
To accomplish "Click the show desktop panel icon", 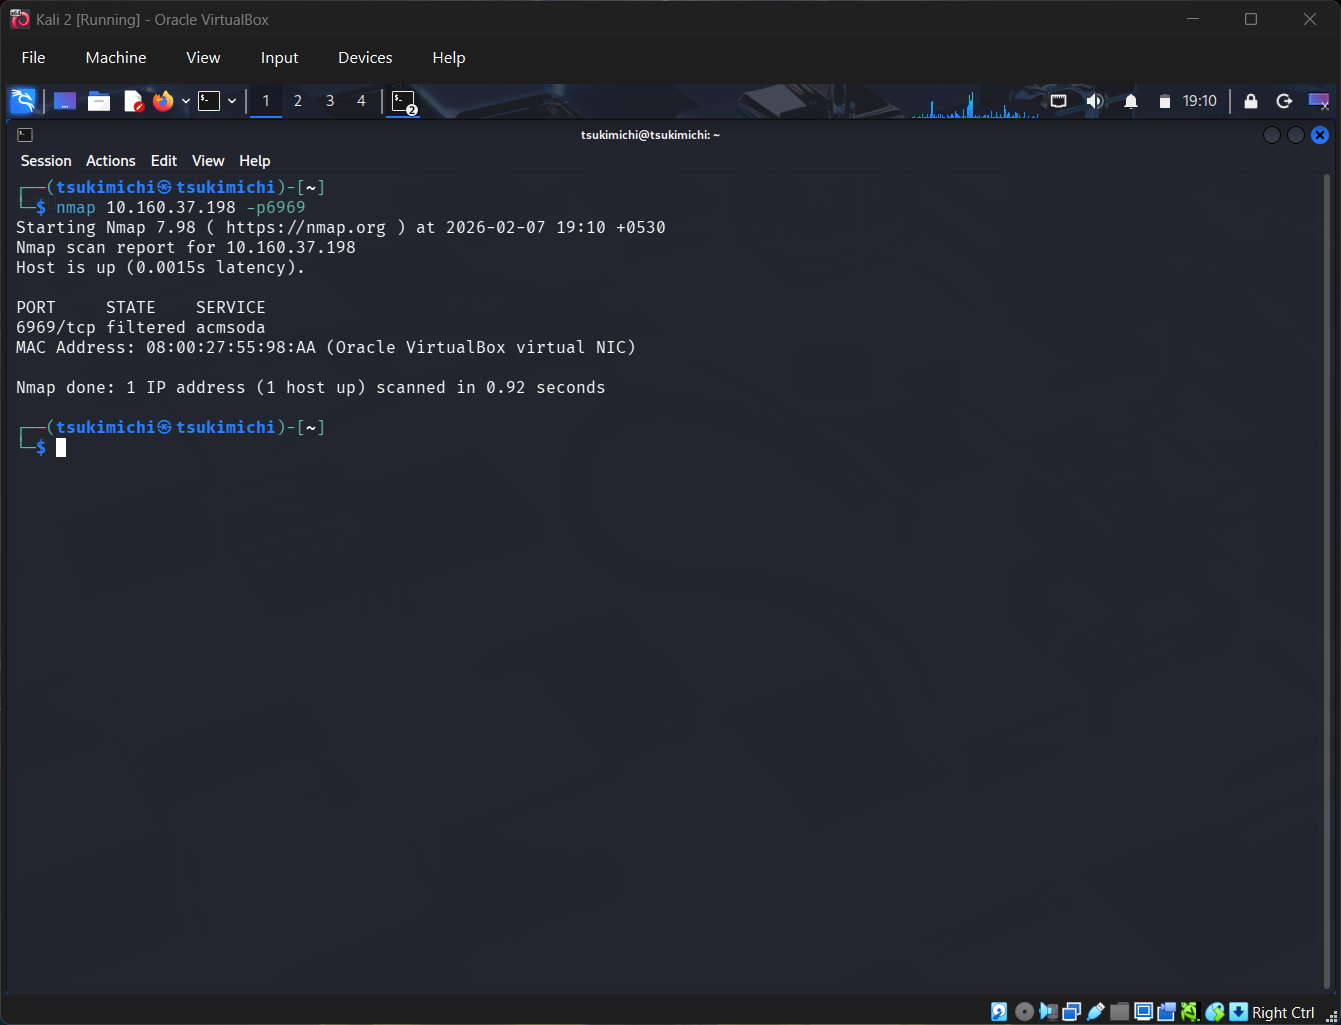I will (x=65, y=101).
